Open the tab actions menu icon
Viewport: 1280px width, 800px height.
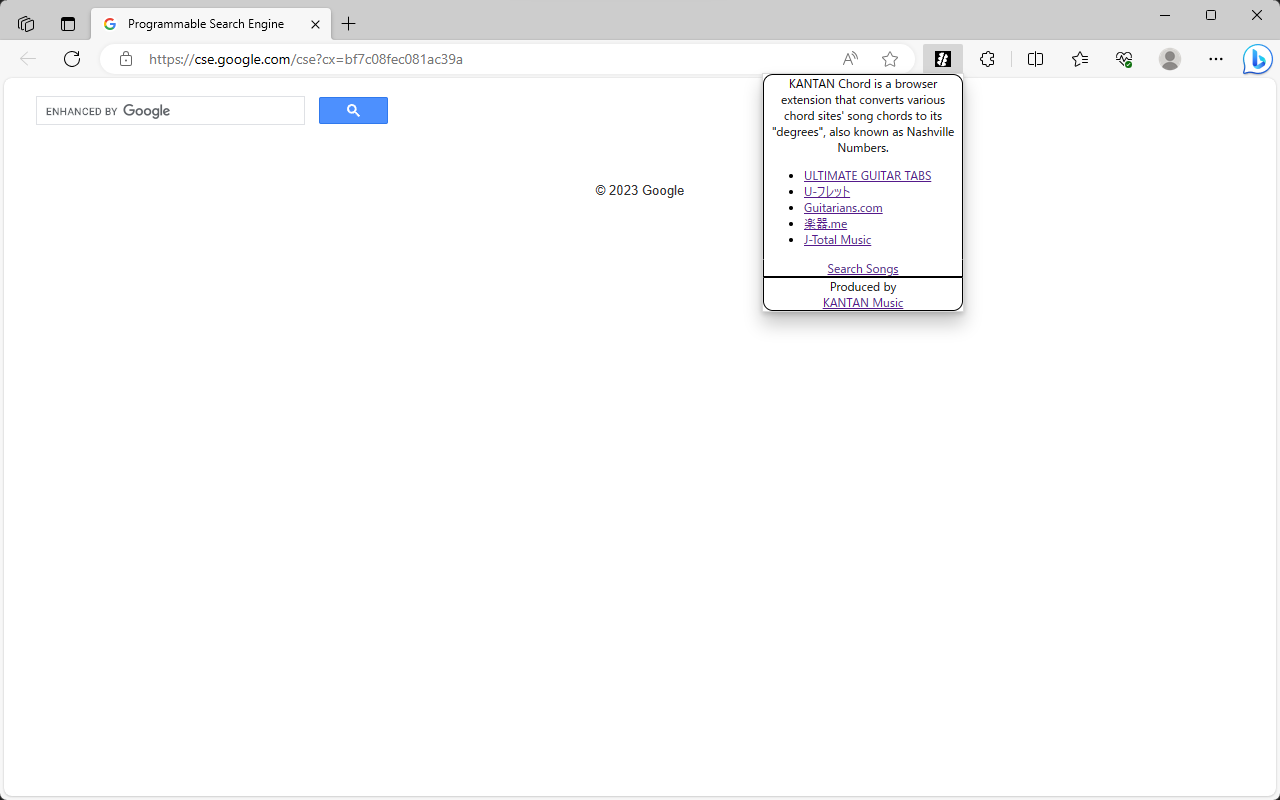tap(68, 24)
